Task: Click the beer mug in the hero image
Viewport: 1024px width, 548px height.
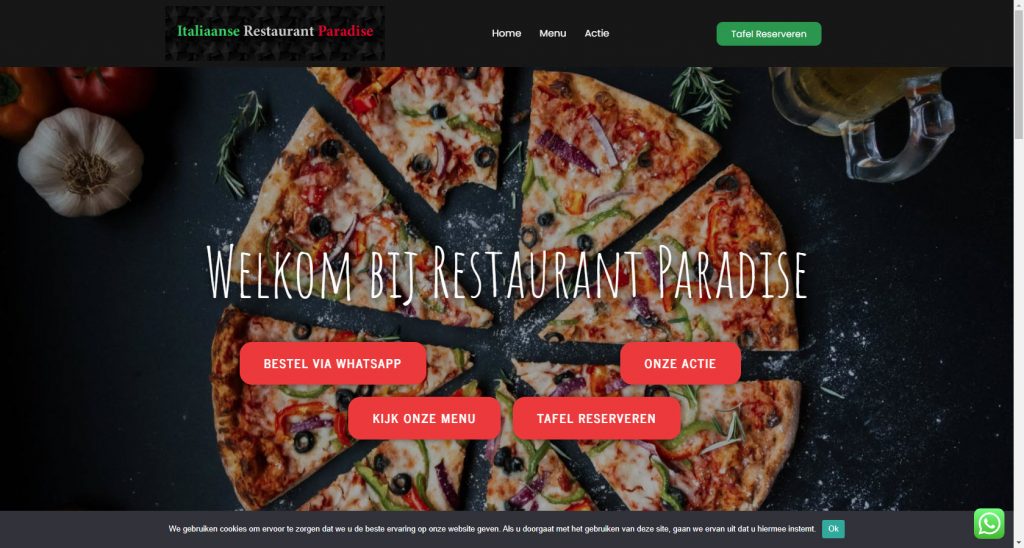Action: 862,123
